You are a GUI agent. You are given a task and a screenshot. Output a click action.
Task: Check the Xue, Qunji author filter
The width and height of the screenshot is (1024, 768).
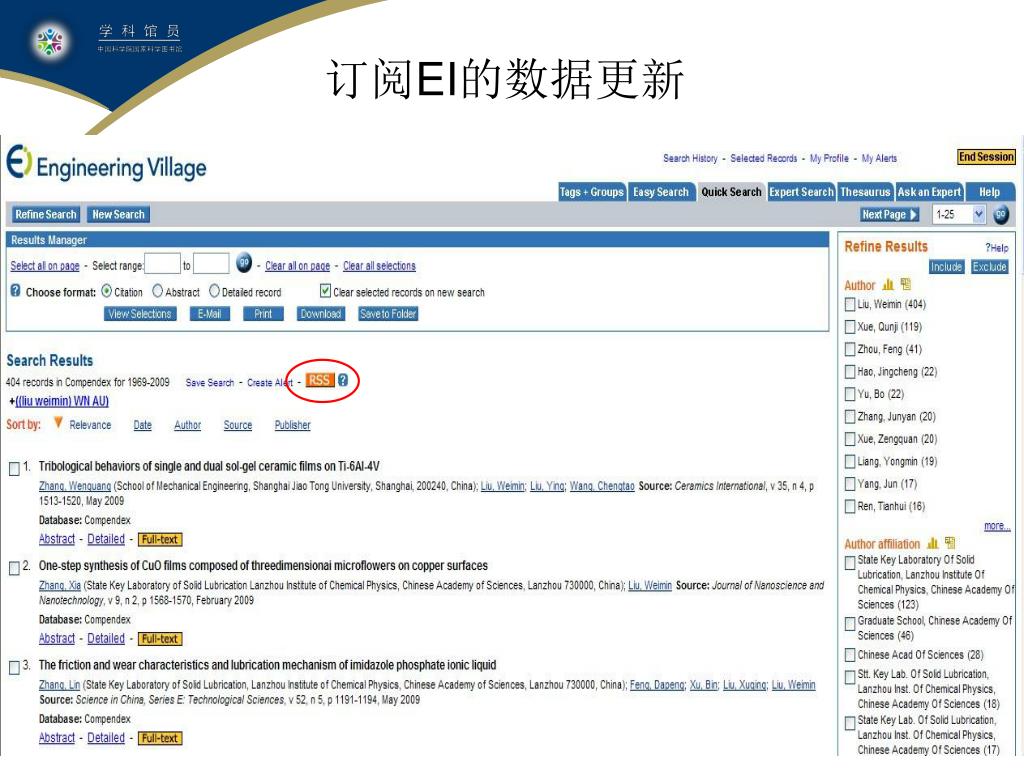[x=850, y=327]
